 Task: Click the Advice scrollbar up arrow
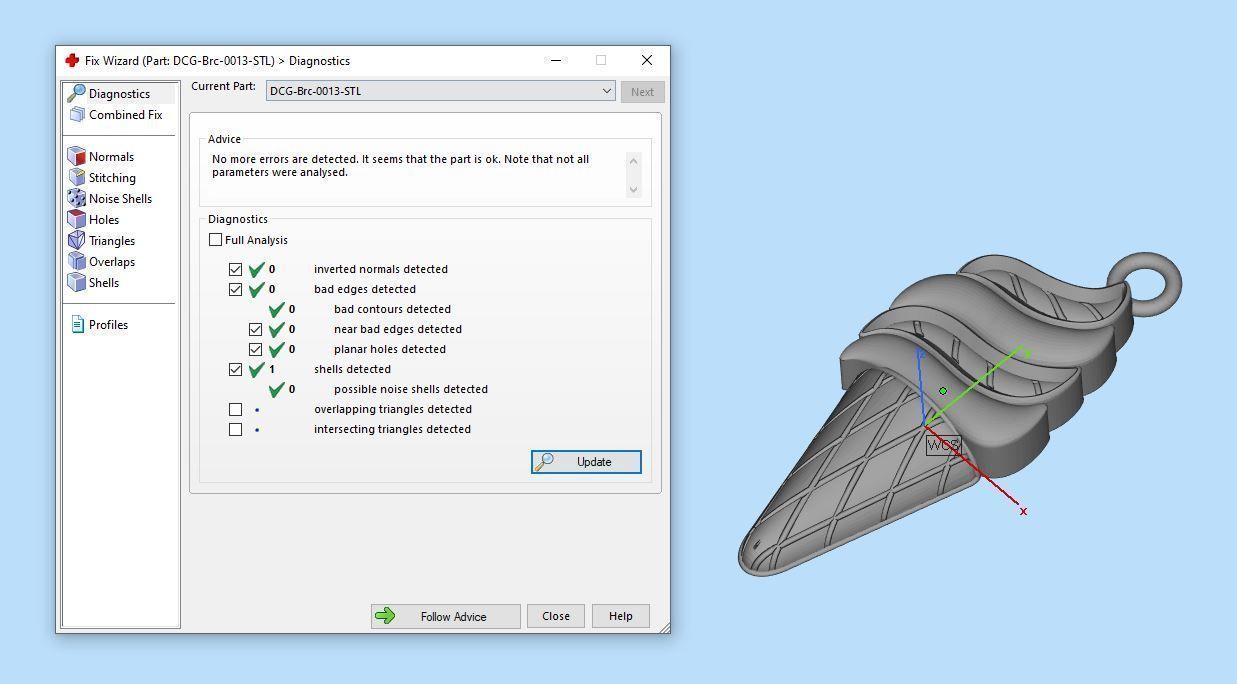pos(633,160)
